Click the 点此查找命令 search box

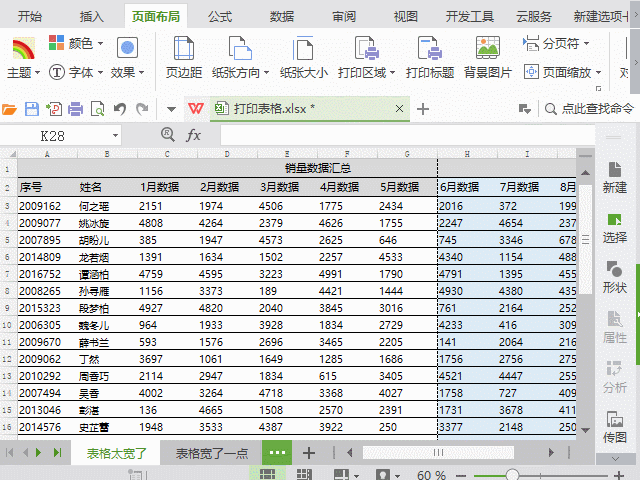point(589,109)
